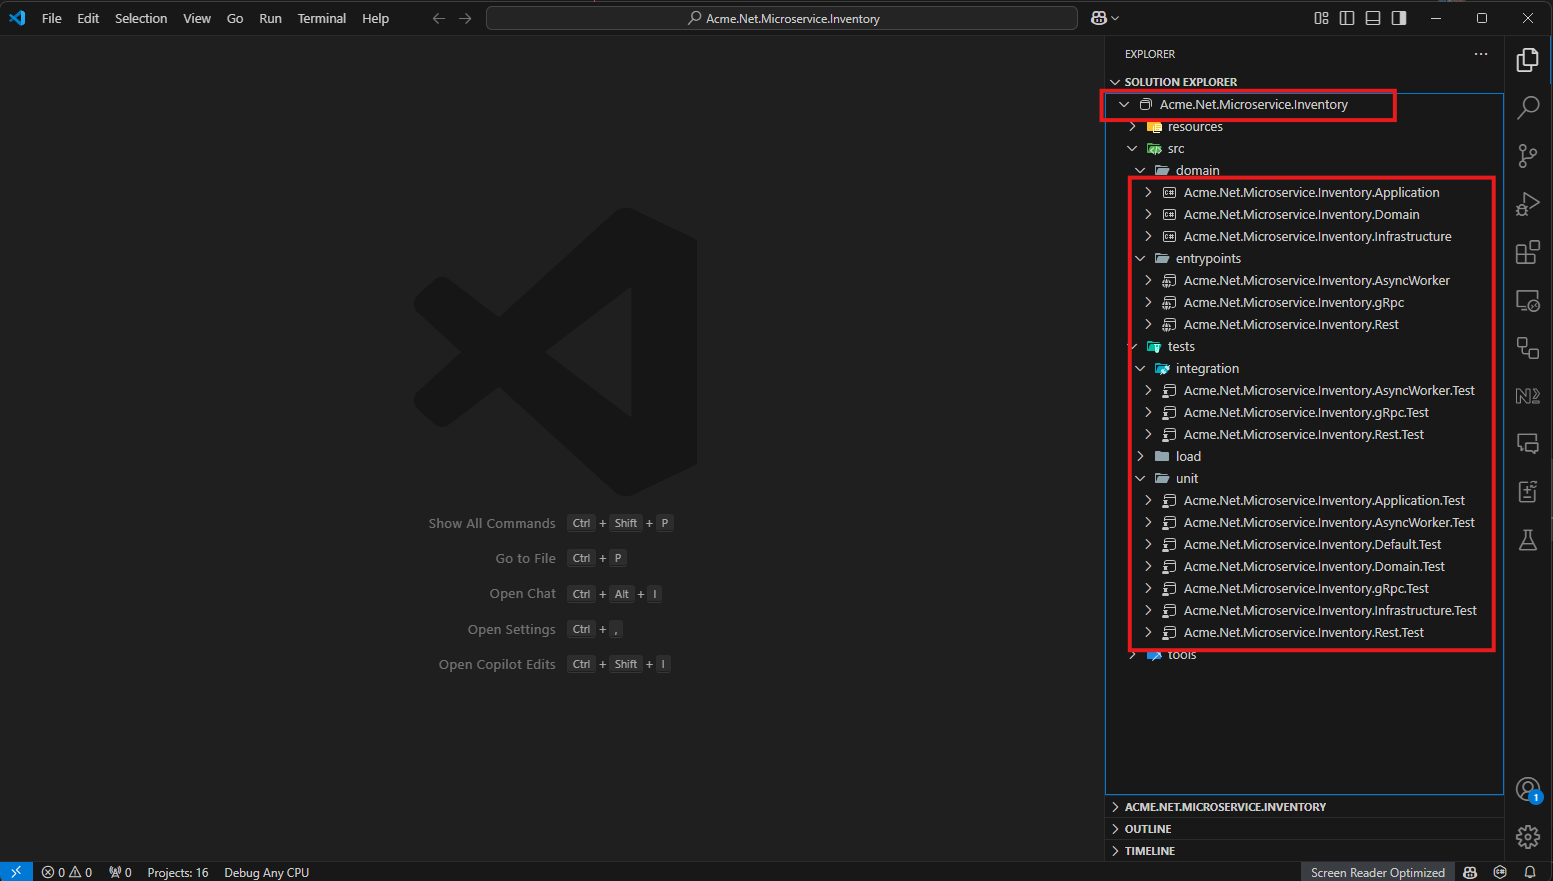
Task: Select Acme.Net.Microservice.Inventory.AsyncWorker project
Action: coord(1305,281)
